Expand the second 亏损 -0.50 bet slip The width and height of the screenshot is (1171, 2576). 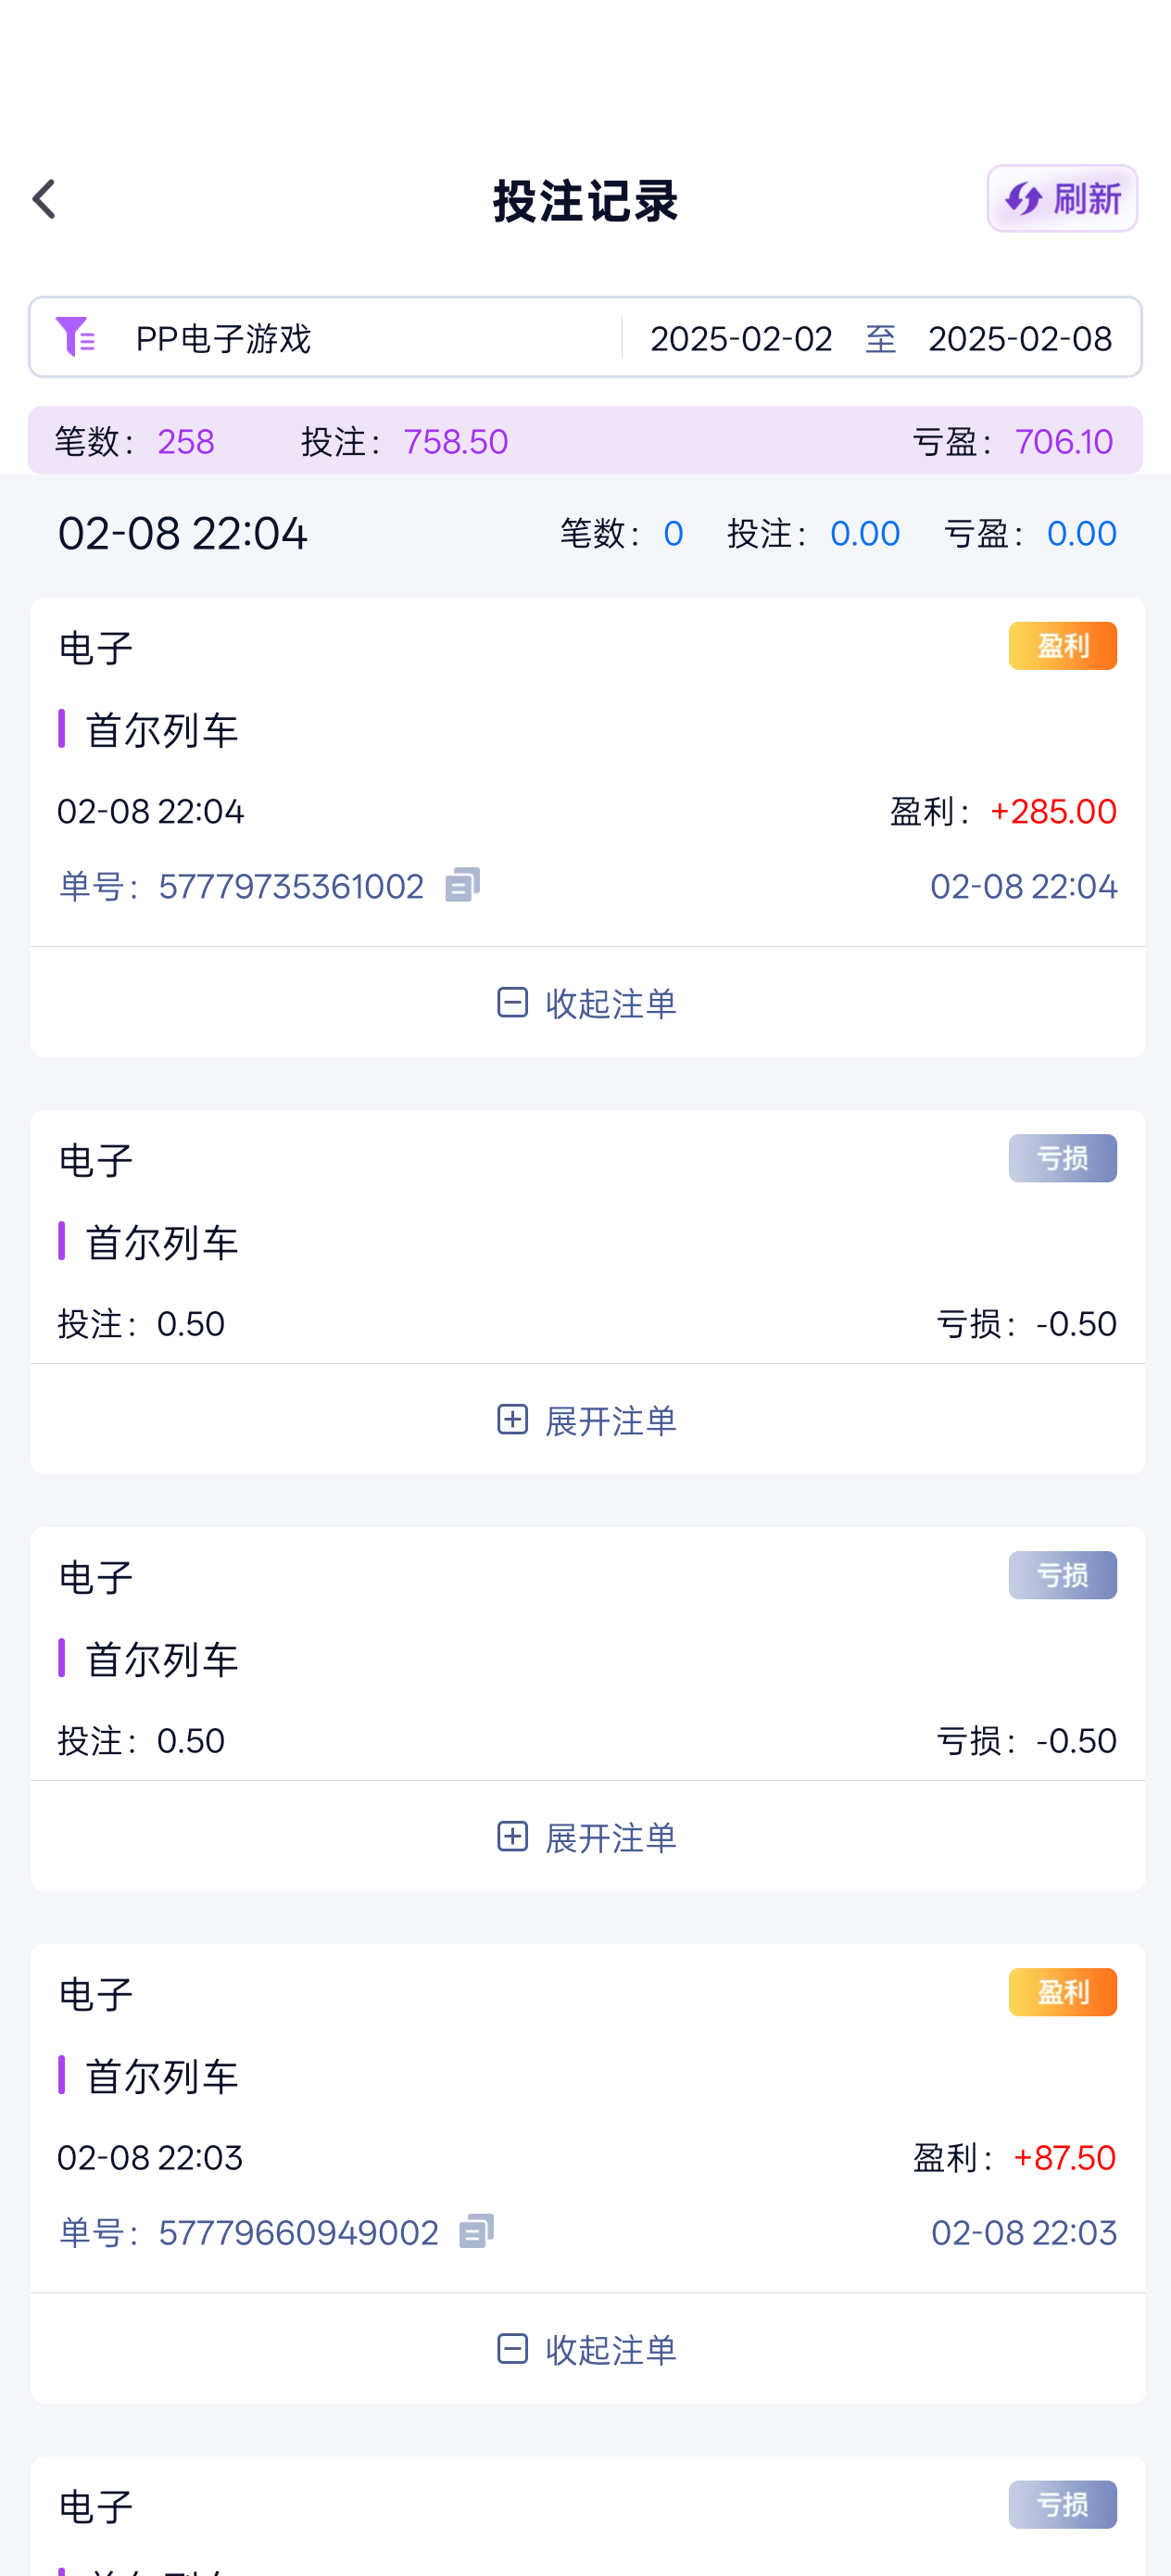tap(587, 1837)
